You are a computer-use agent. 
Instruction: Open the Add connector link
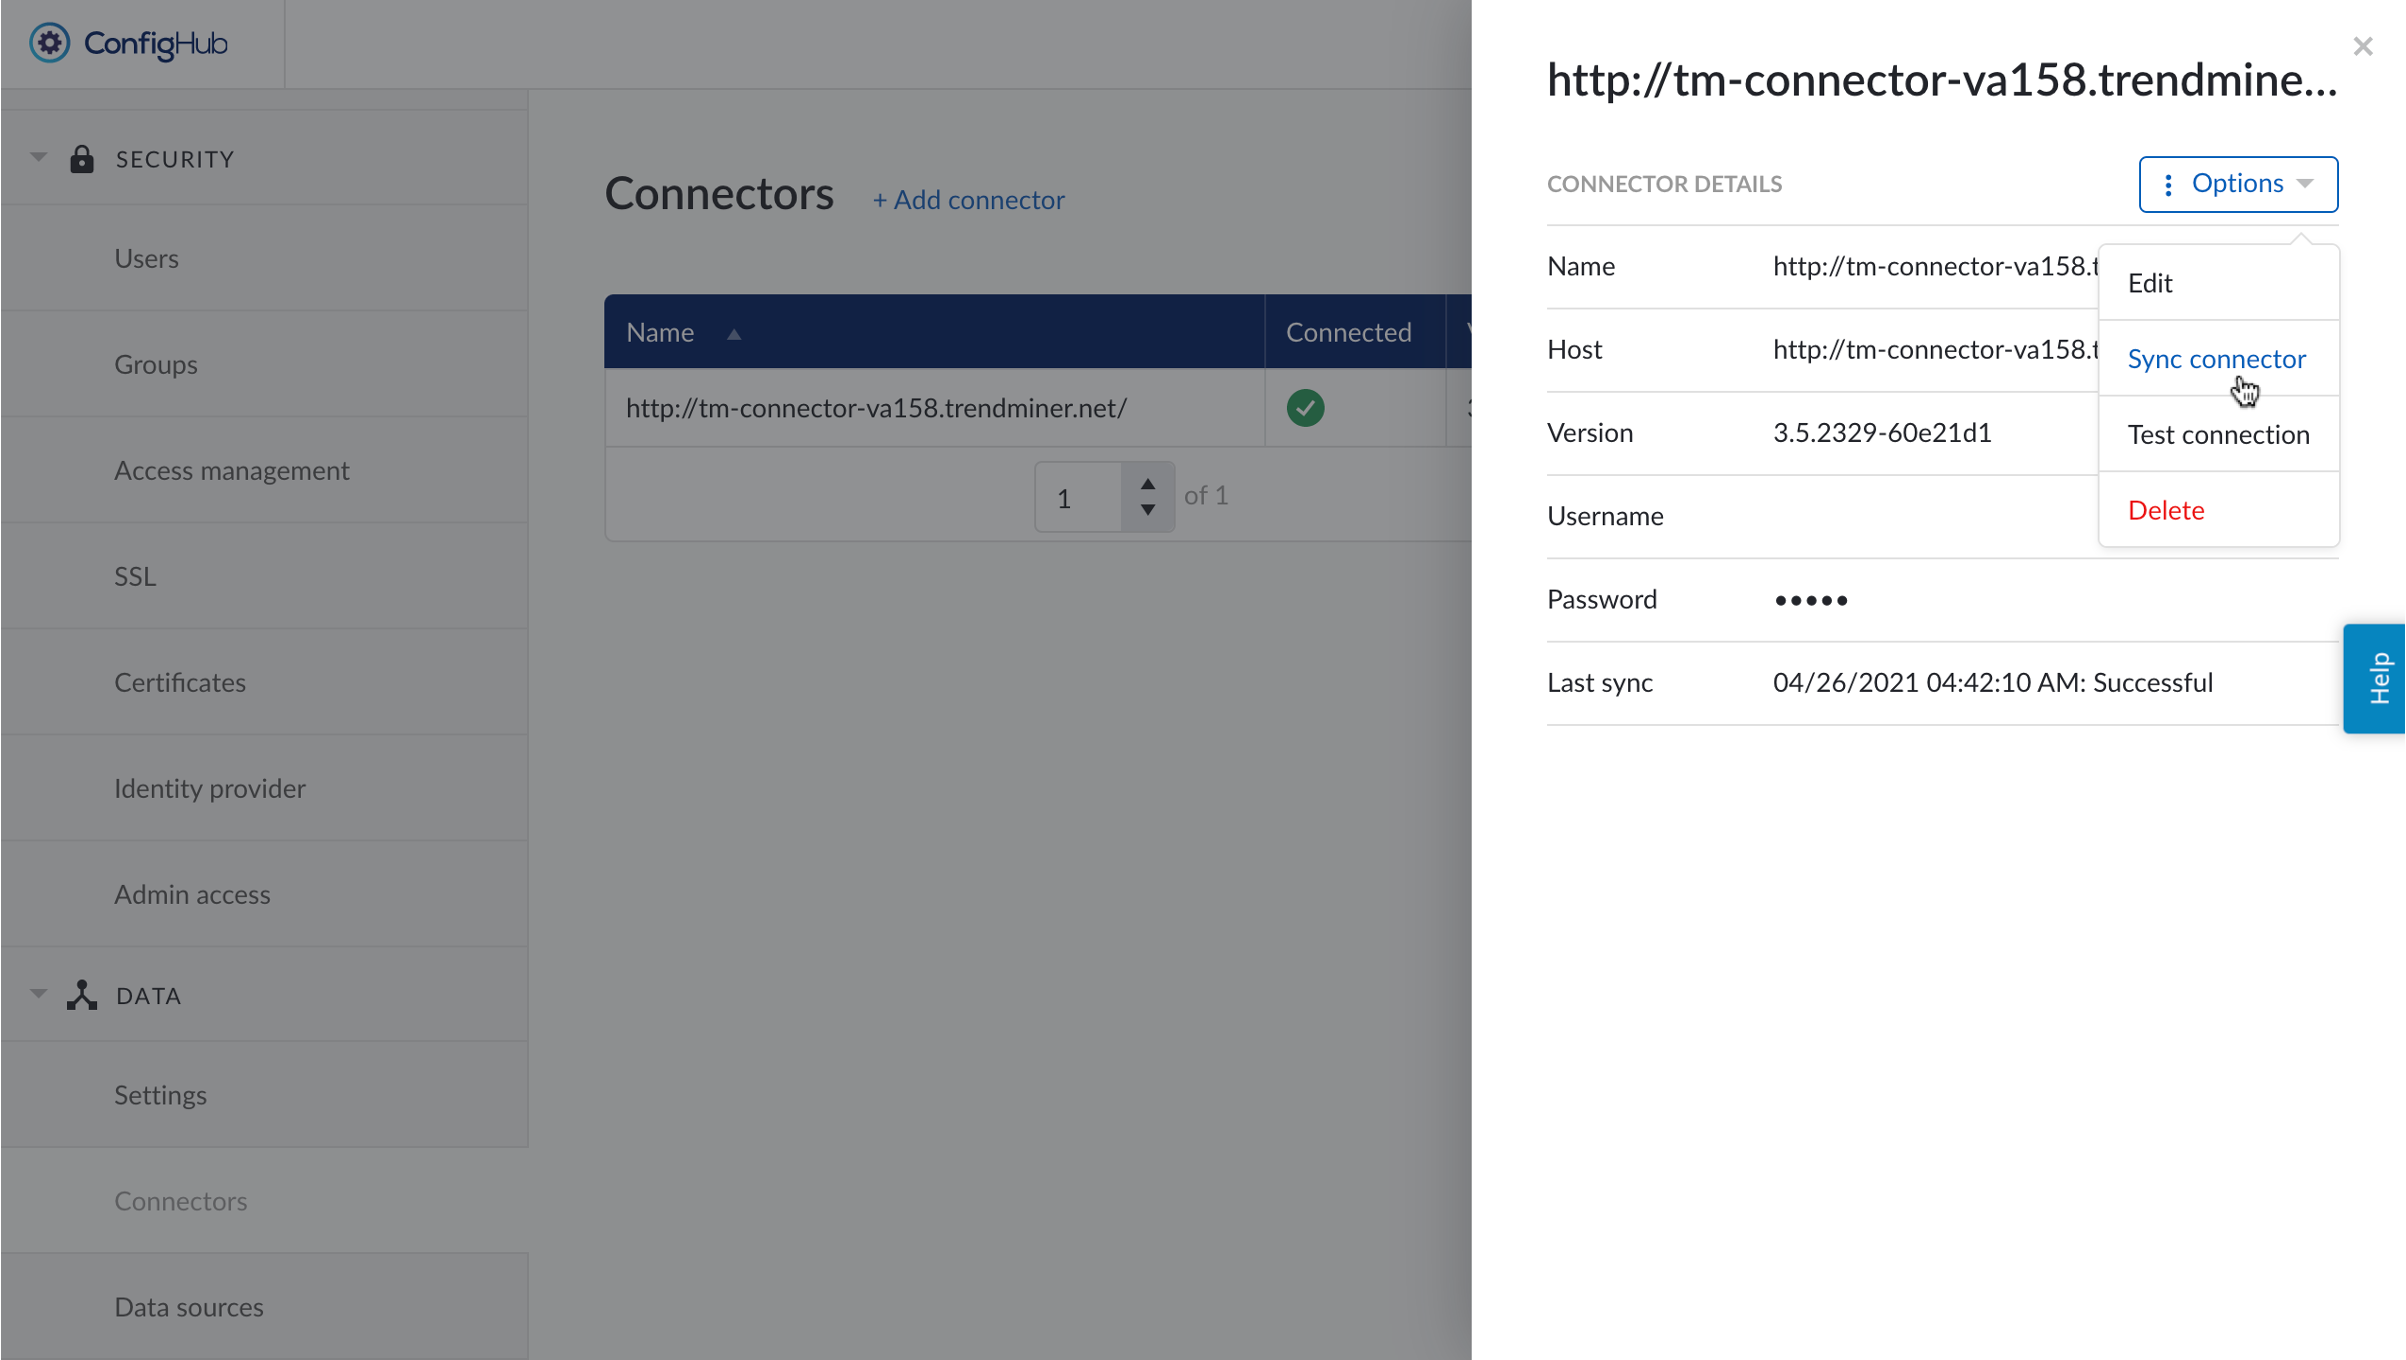[968, 199]
